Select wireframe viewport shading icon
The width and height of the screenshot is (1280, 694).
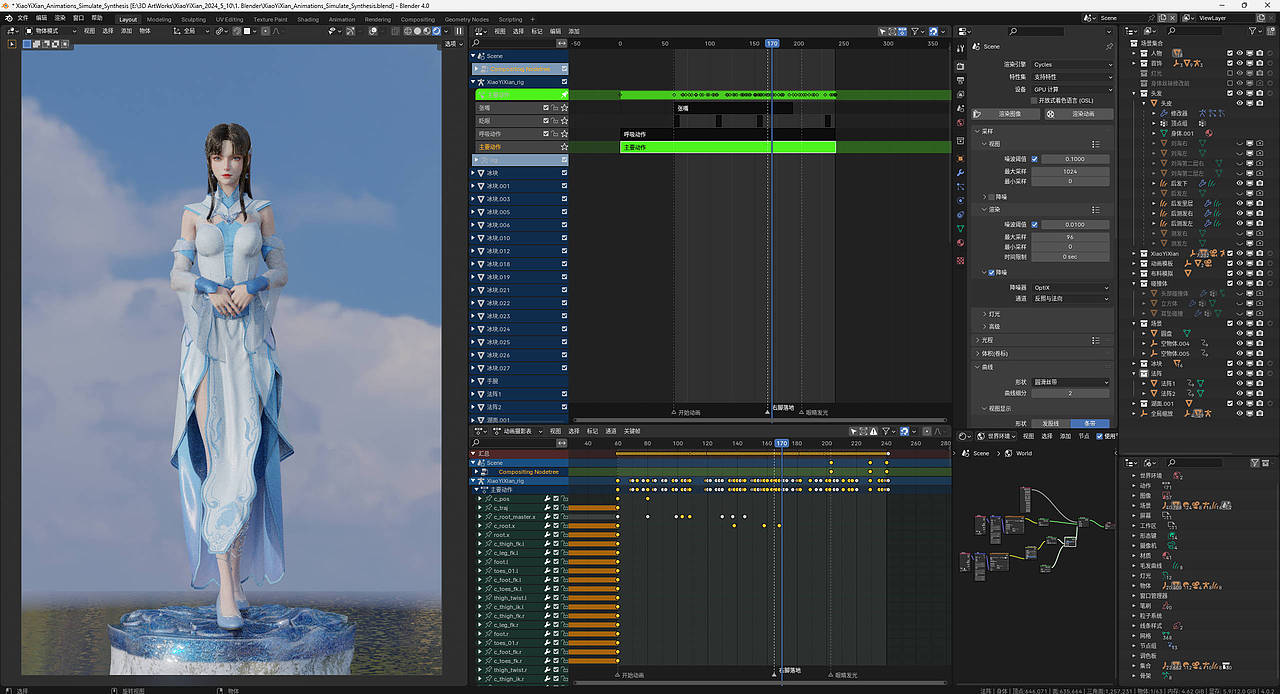(x=406, y=31)
